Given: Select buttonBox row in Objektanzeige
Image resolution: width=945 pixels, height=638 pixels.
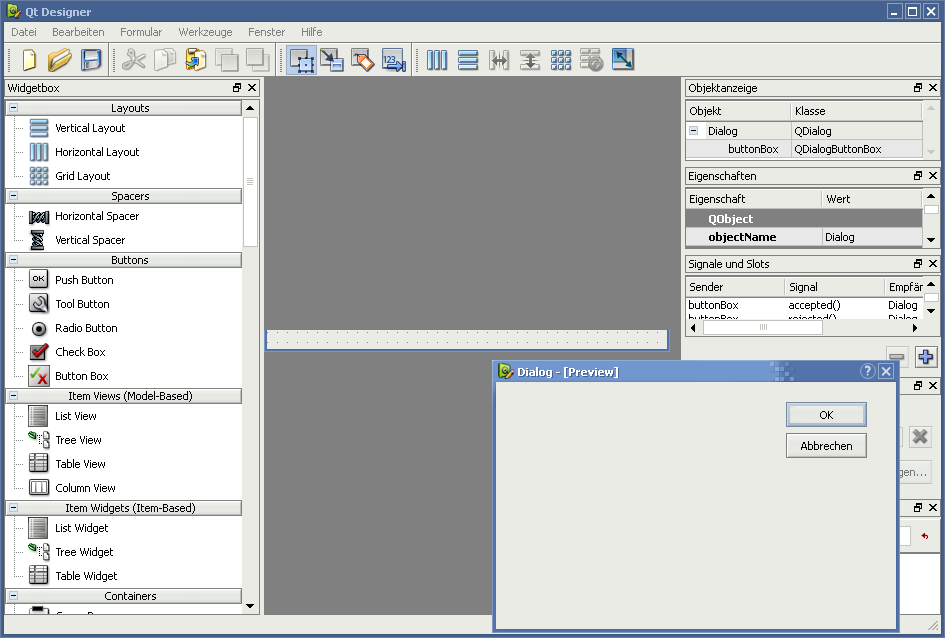Looking at the screenshot, I should pos(804,149).
